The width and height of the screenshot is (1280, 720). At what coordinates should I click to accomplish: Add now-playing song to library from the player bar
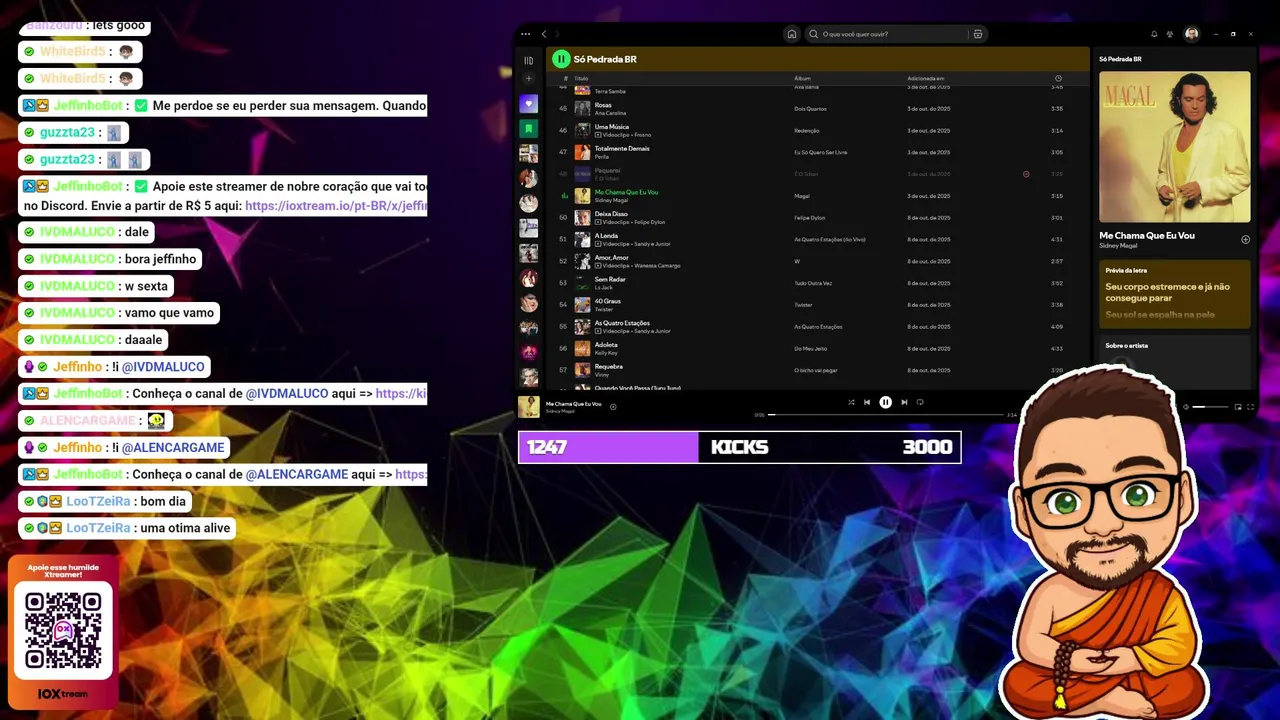coord(613,406)
